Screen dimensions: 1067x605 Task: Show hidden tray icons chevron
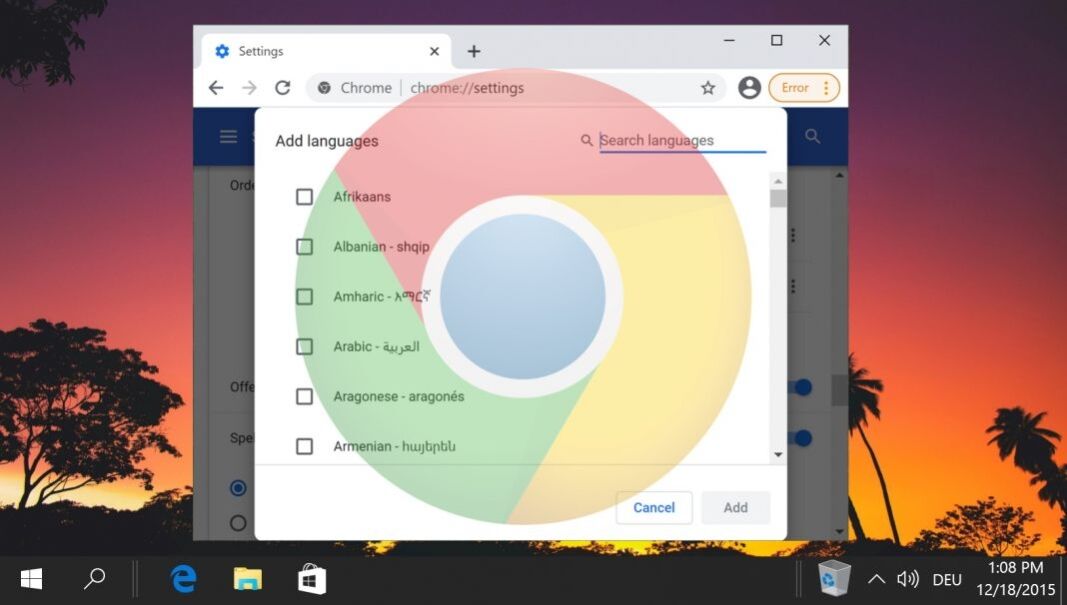click(x=876, y=579)
